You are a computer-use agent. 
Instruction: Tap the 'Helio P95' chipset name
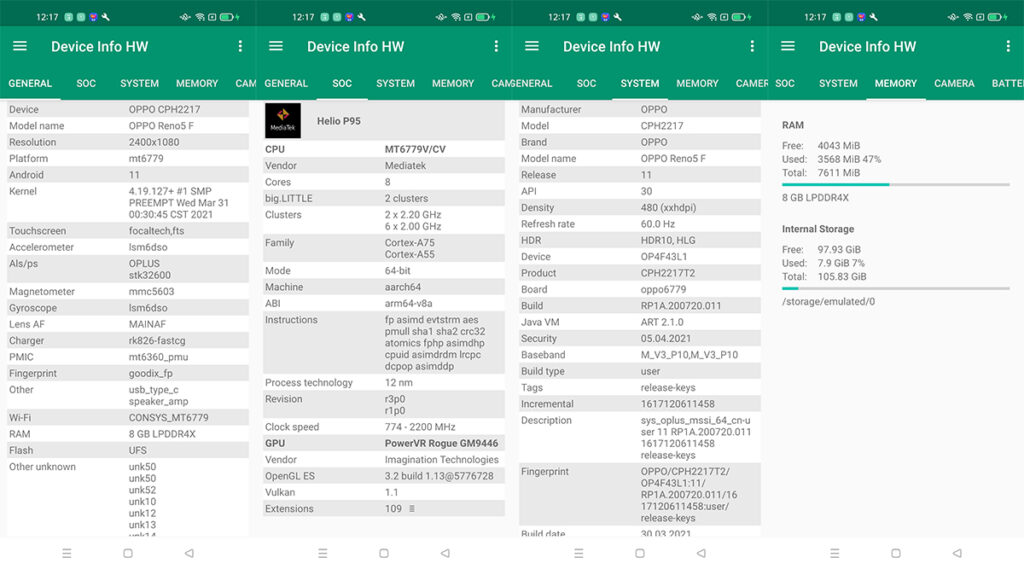click(338, 121)
